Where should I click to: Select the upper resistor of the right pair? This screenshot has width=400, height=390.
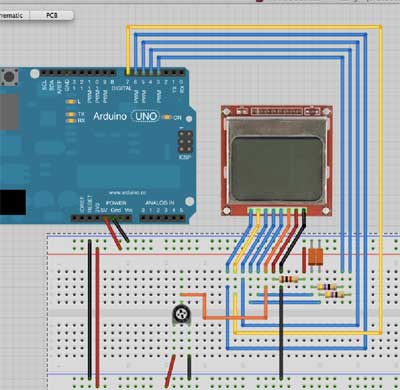pos(328,287)
